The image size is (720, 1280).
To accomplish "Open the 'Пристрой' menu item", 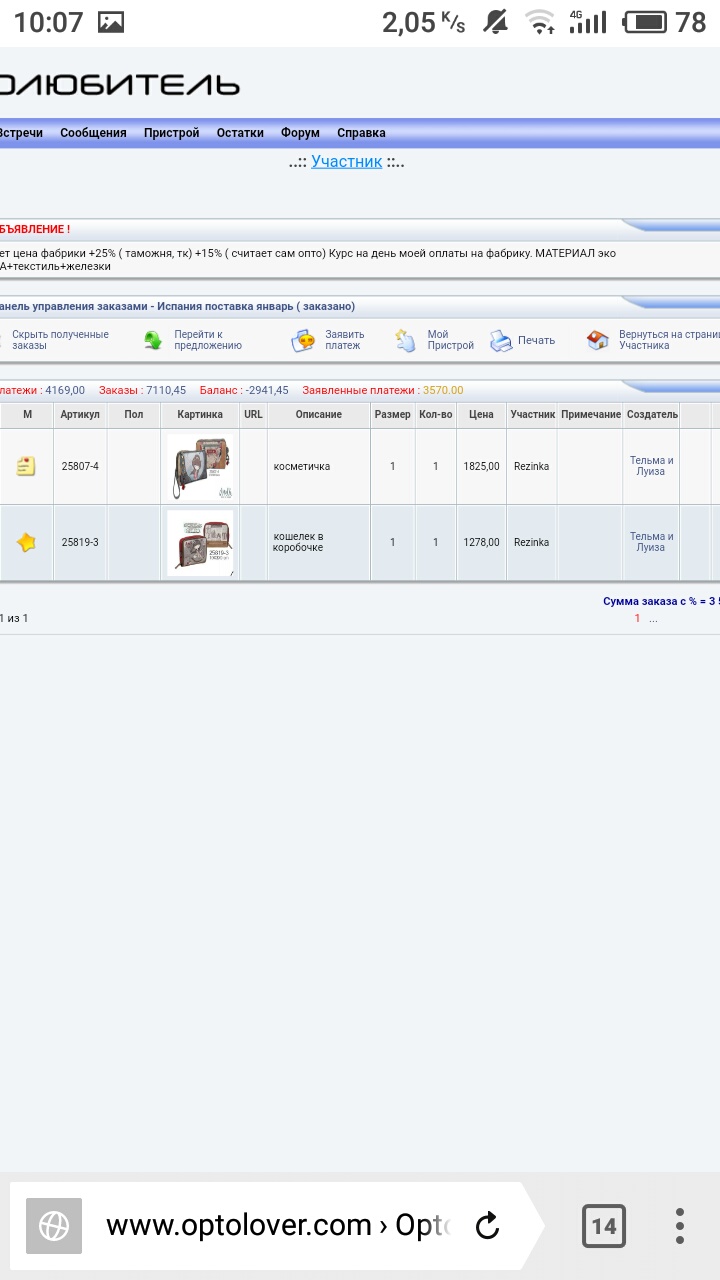I will pyautogui.click(x=171, y=133).
